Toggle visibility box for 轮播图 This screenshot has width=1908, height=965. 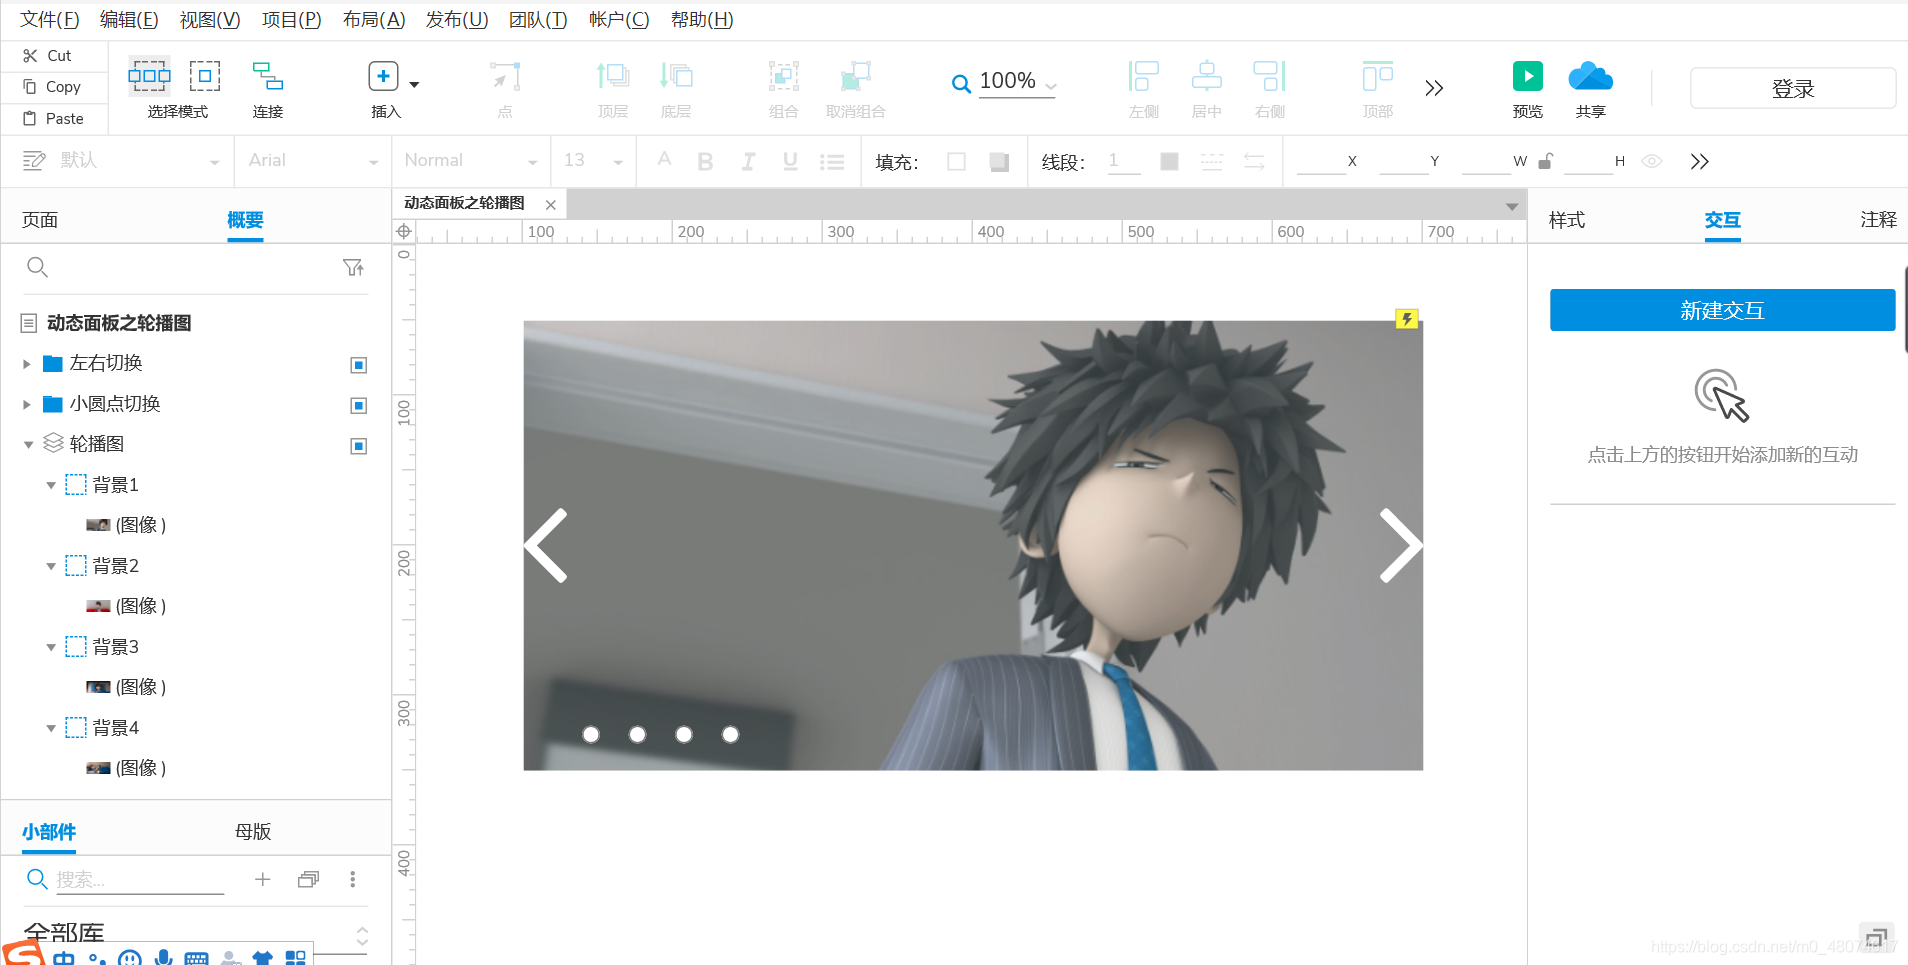359,446
